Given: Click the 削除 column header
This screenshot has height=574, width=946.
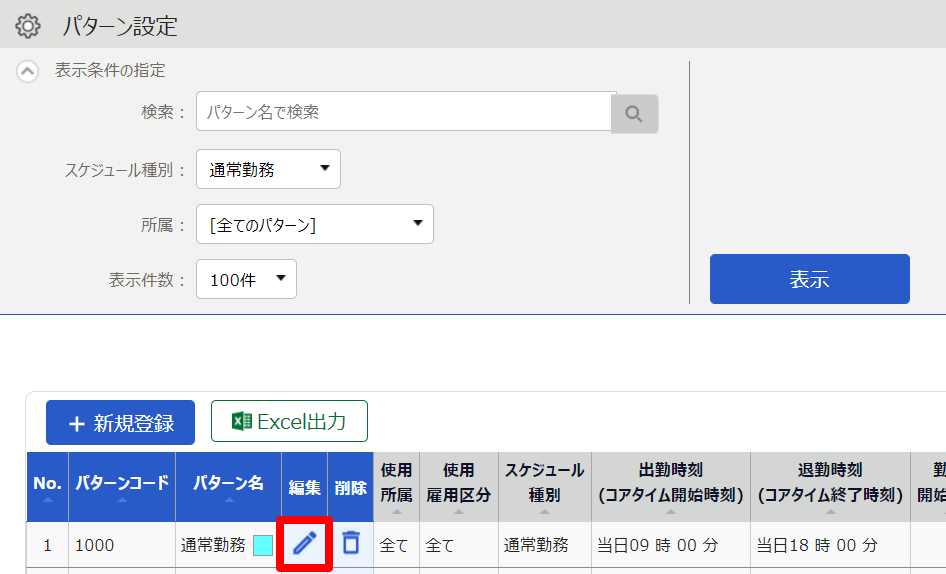Looking at the screenshot, I should coord(351,486).
